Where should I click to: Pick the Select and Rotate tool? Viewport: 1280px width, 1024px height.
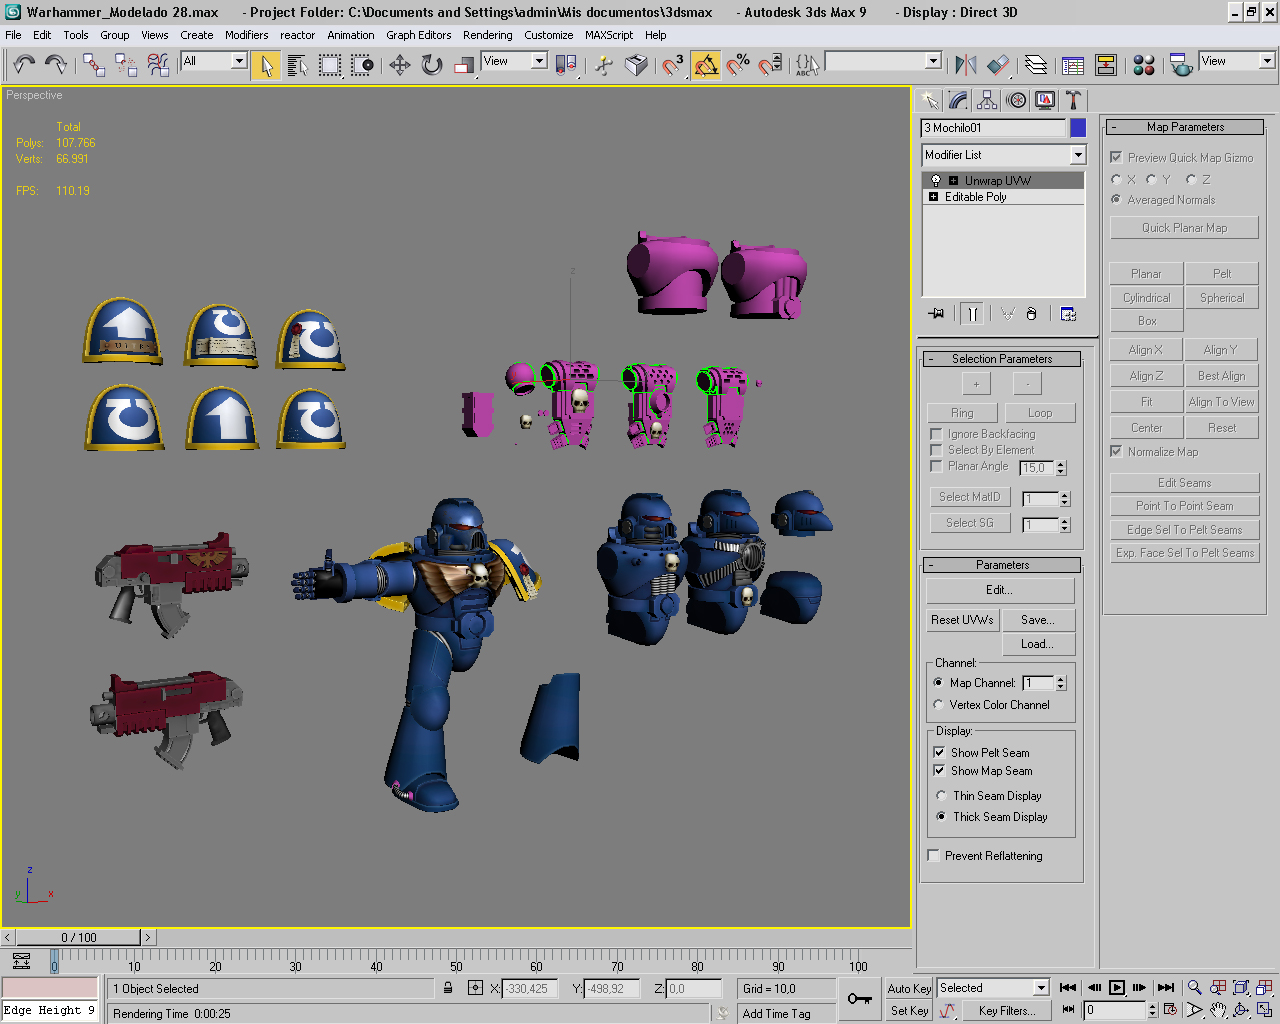coord(432,65)
